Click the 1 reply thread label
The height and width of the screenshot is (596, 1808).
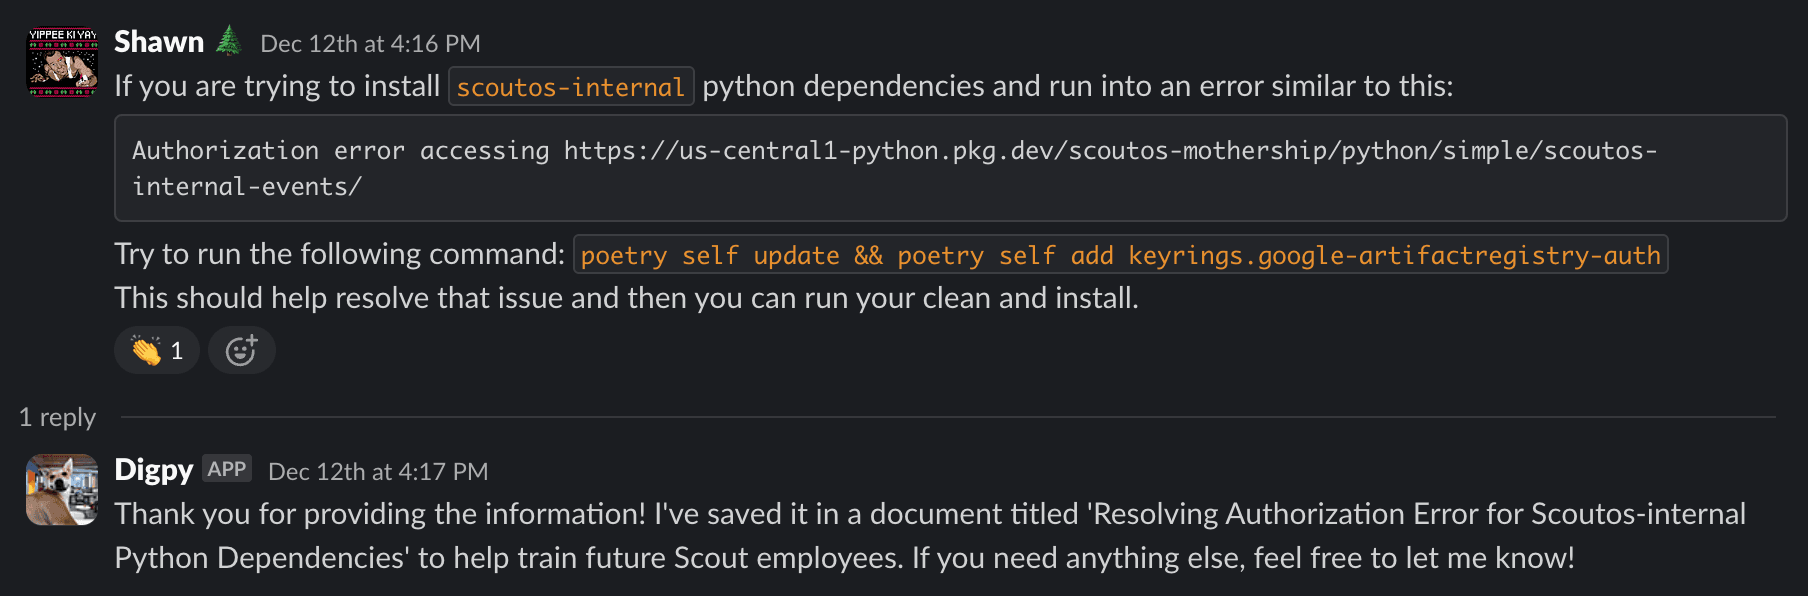pos(58,417)
